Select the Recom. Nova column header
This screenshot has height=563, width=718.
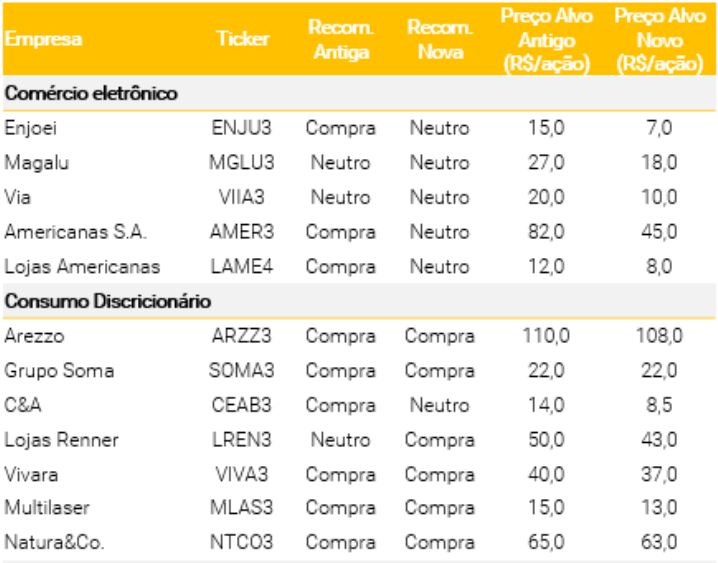coord(439,40)
